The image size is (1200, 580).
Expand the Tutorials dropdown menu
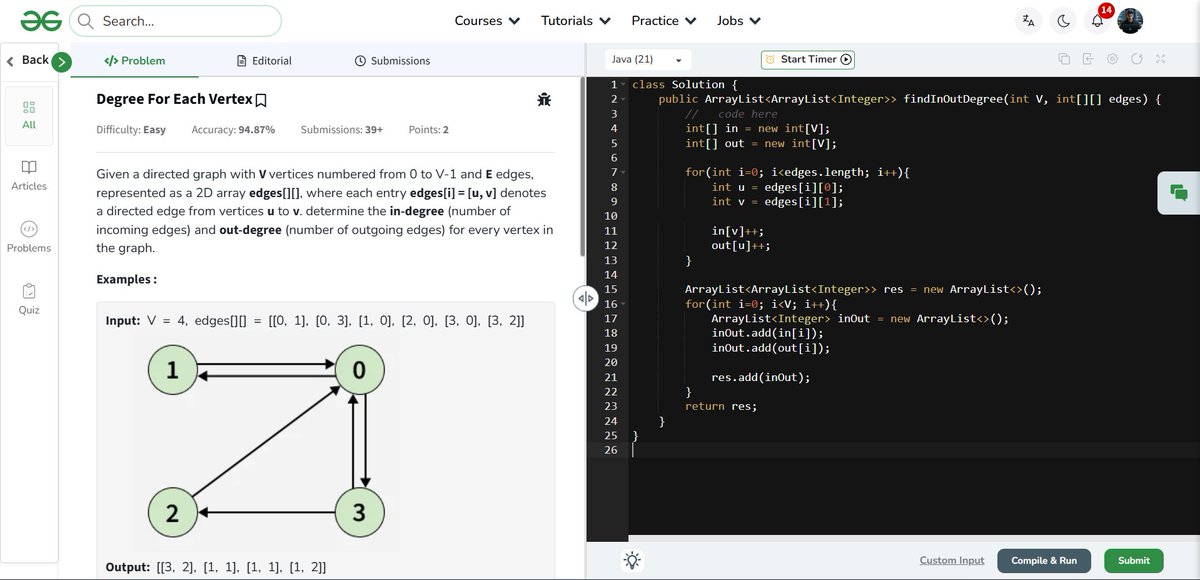tap(575, 20)
